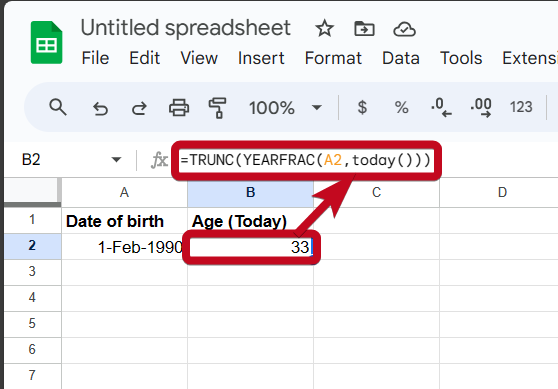Increase decimal places
This screenshot has height=389, width=558.
(x=481, y=107)
